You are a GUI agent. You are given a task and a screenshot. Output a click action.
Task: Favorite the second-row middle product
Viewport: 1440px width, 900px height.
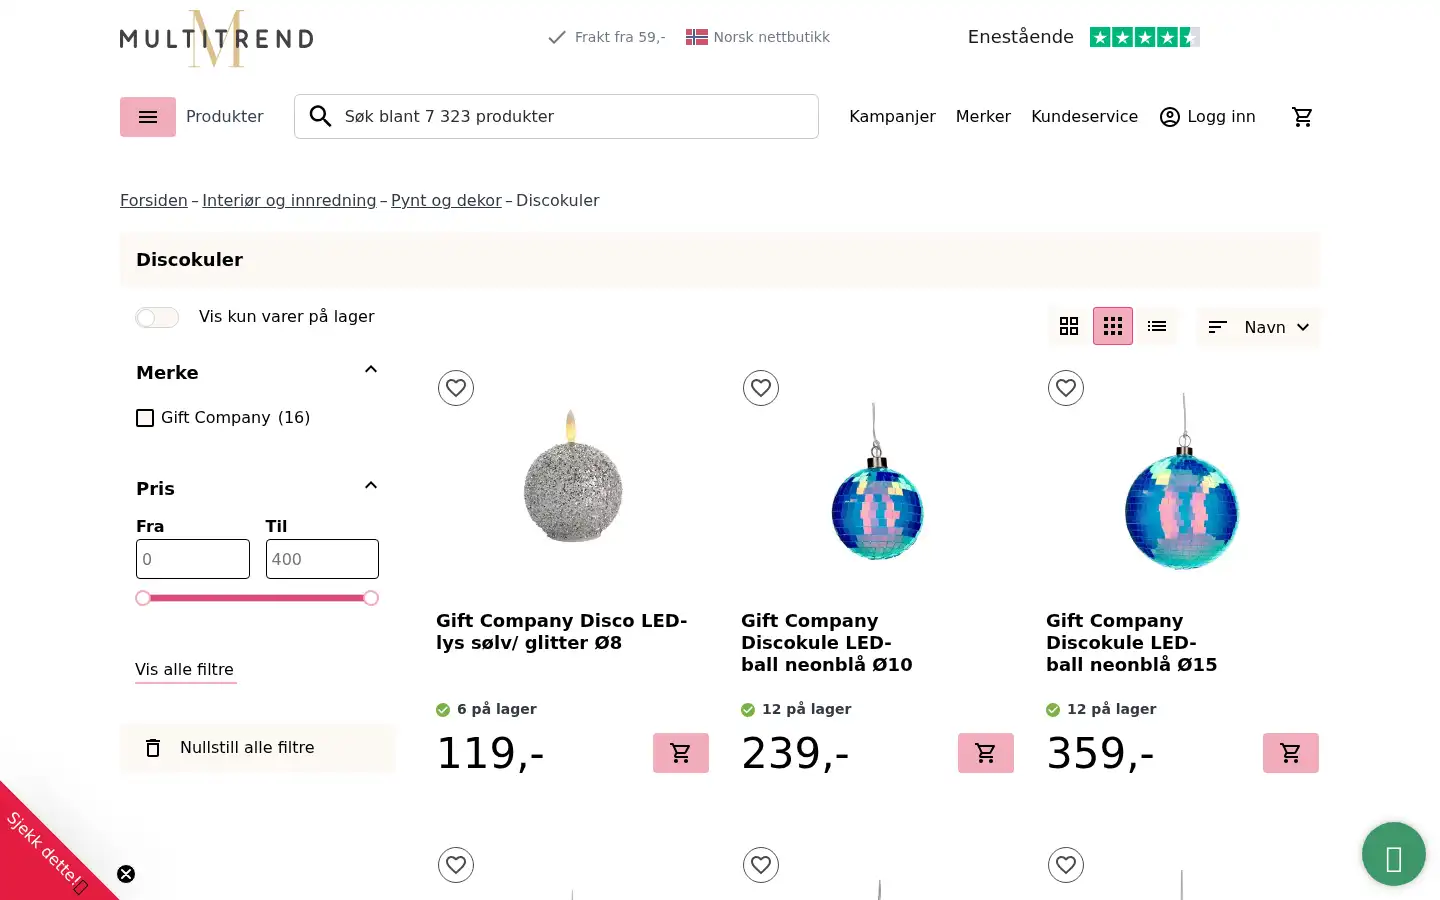click(761, 865)
